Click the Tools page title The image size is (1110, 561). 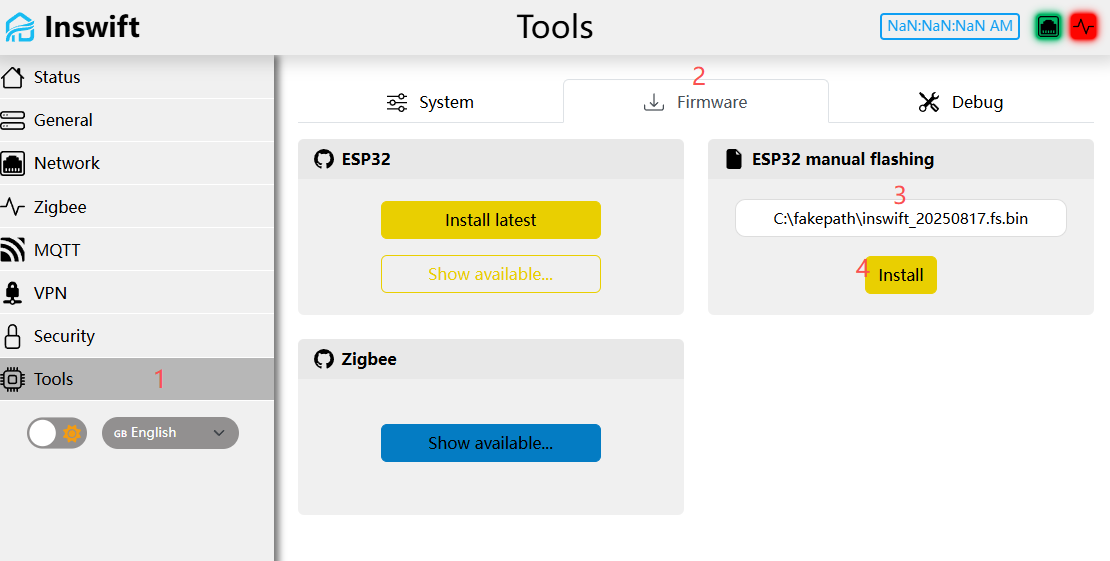(x=555, y=27)
